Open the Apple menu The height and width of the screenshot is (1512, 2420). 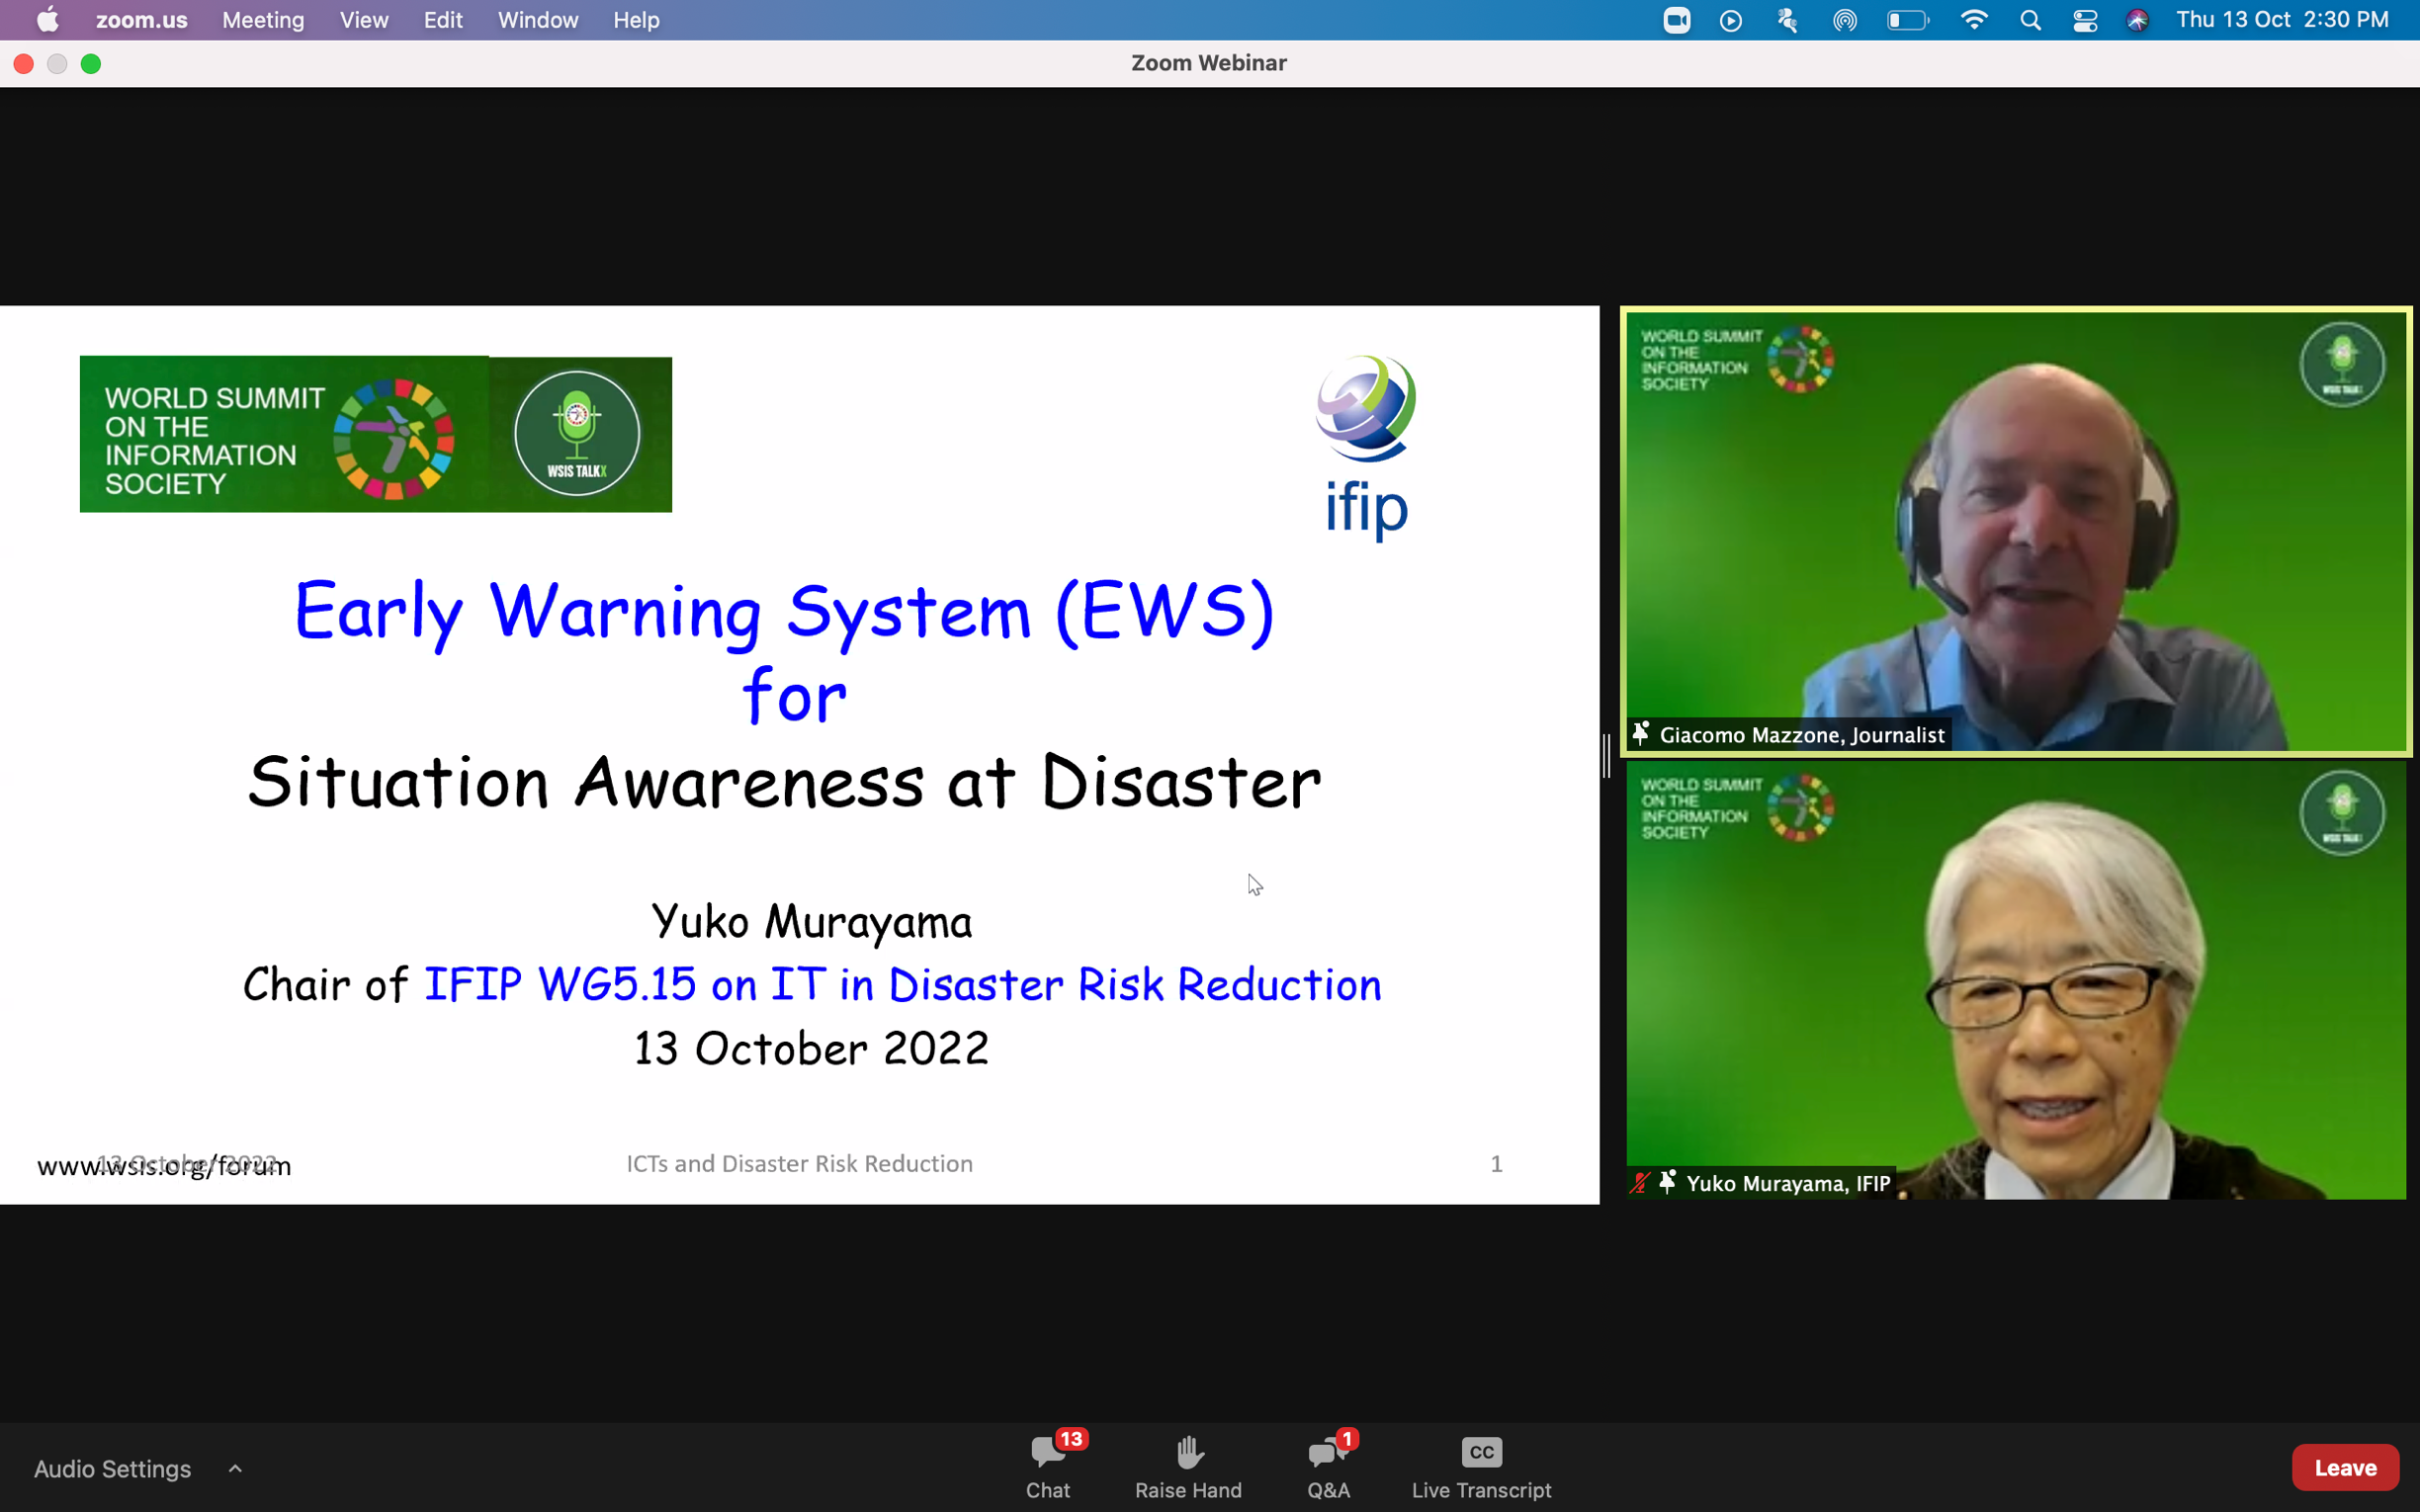[x=47, y=20]
